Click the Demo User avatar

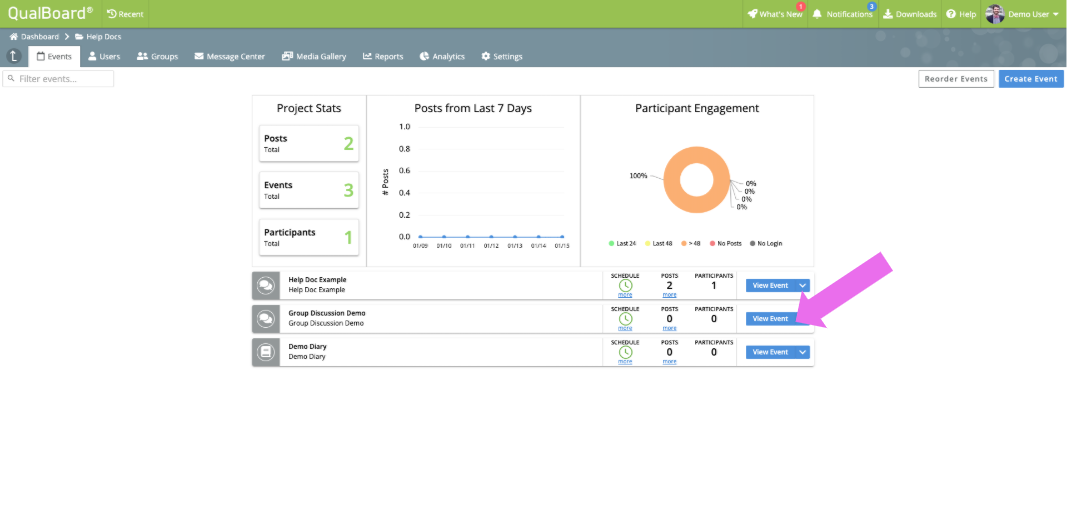pos(995,14)
